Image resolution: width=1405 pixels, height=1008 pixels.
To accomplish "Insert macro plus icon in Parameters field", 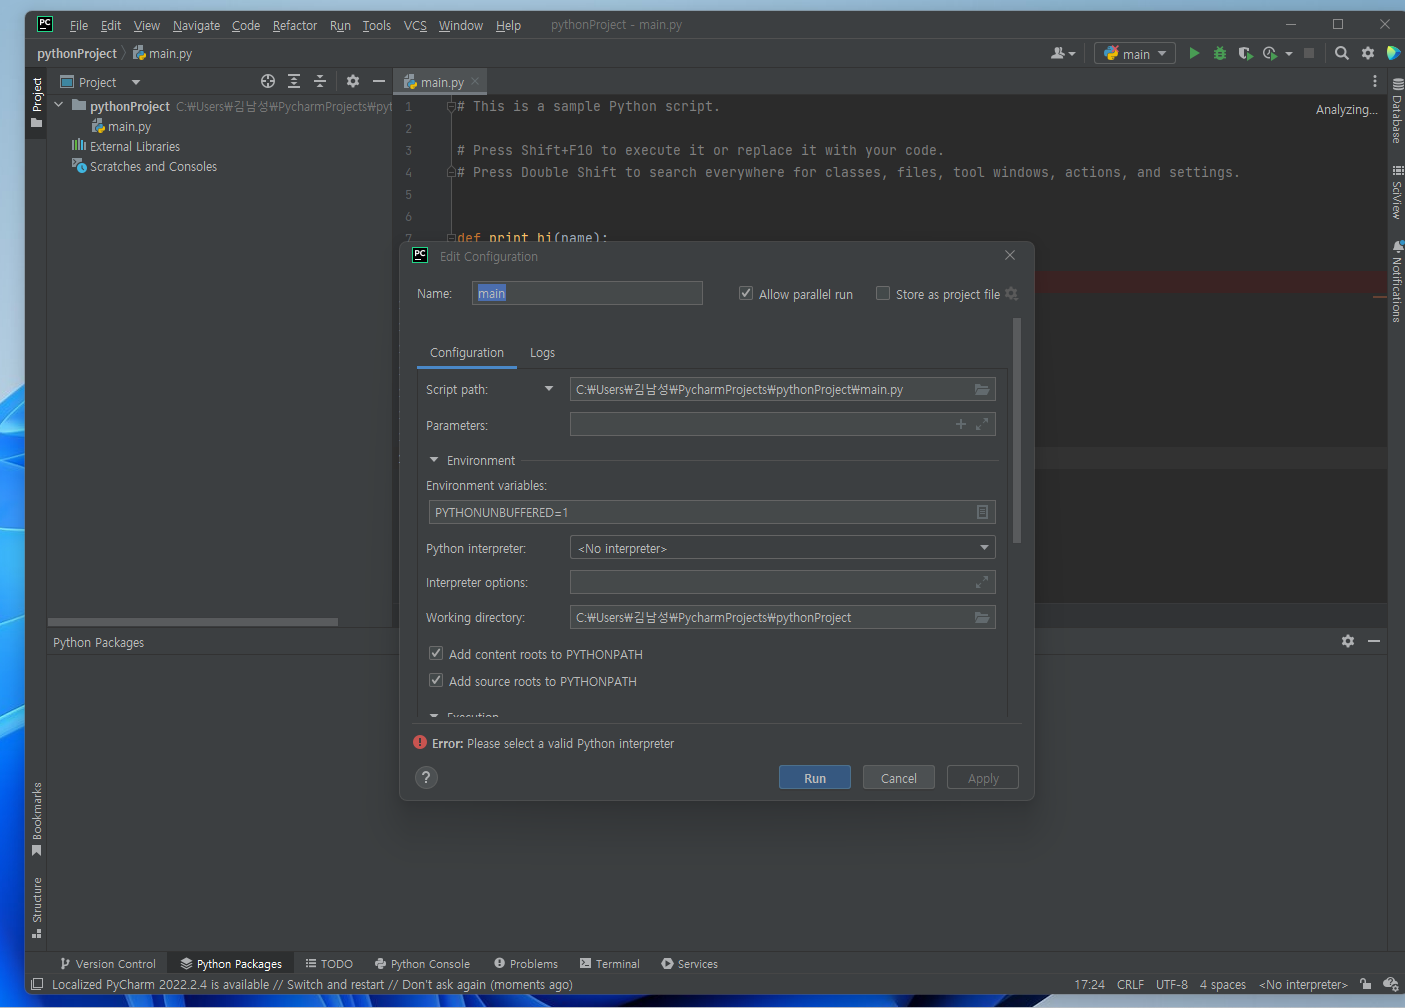I will [x=961, y=424].
